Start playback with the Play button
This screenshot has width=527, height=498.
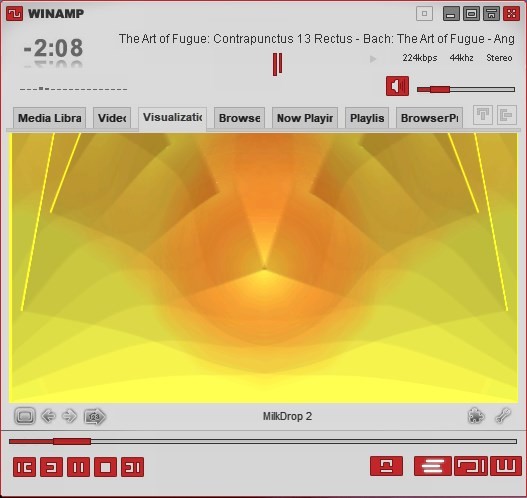coord(51,467)
